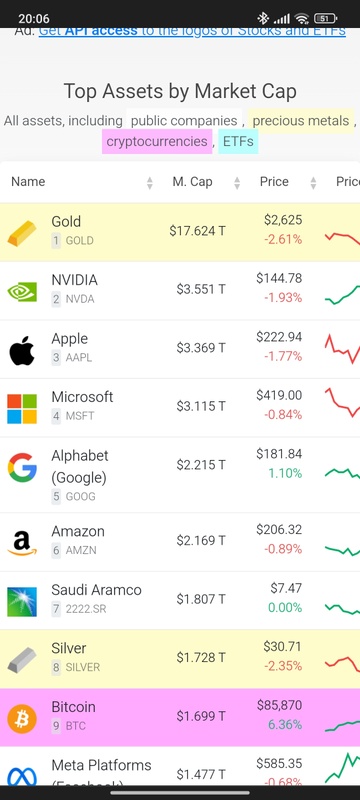Screen dimensions: 360x800
Task: Filter by precious metals tag
Action: tap(301, 121)
